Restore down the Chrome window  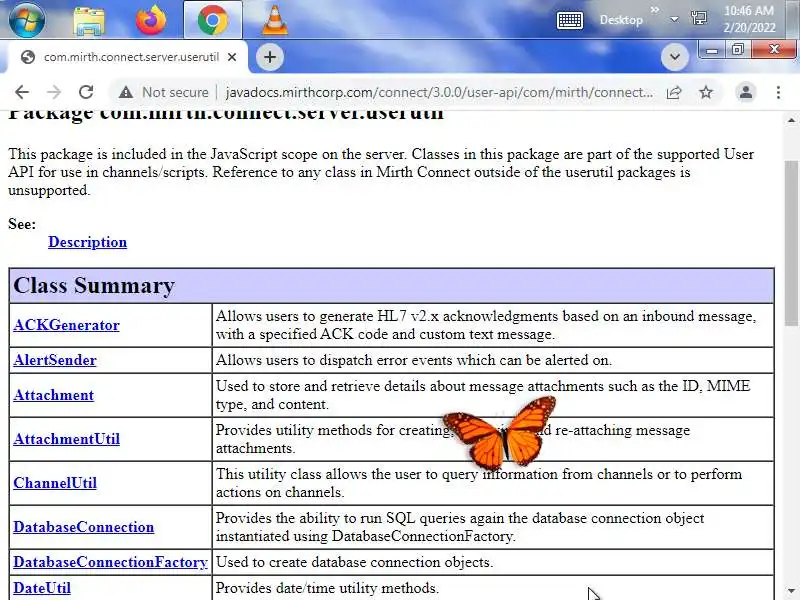(738, 49)
